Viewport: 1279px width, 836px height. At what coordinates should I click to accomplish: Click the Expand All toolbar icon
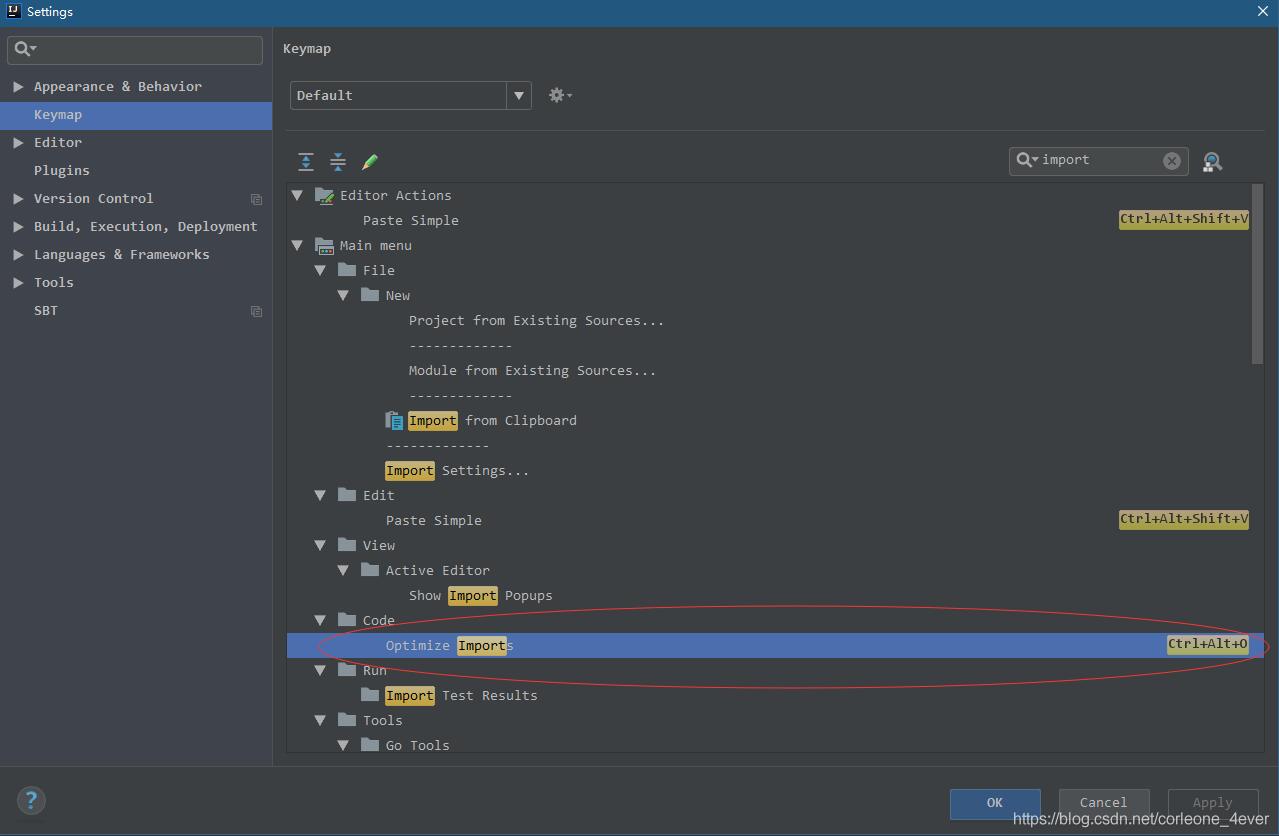[x=306, y=162]
